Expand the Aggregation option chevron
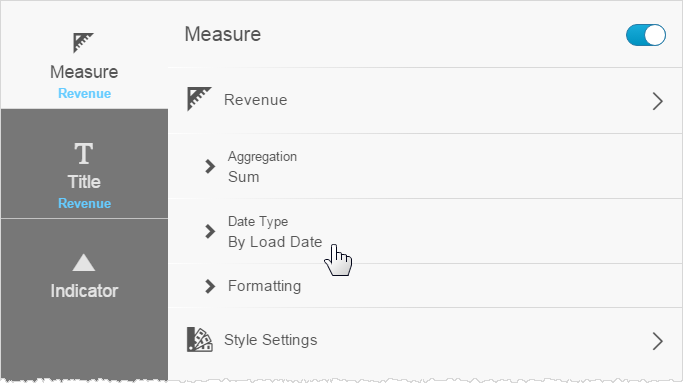The image size is (683, 384). click(210, 166)
